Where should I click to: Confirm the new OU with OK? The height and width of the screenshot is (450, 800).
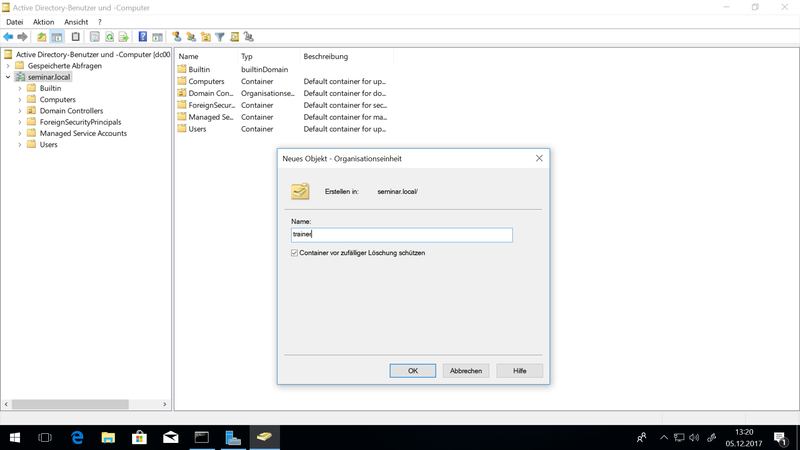(413, 371)
